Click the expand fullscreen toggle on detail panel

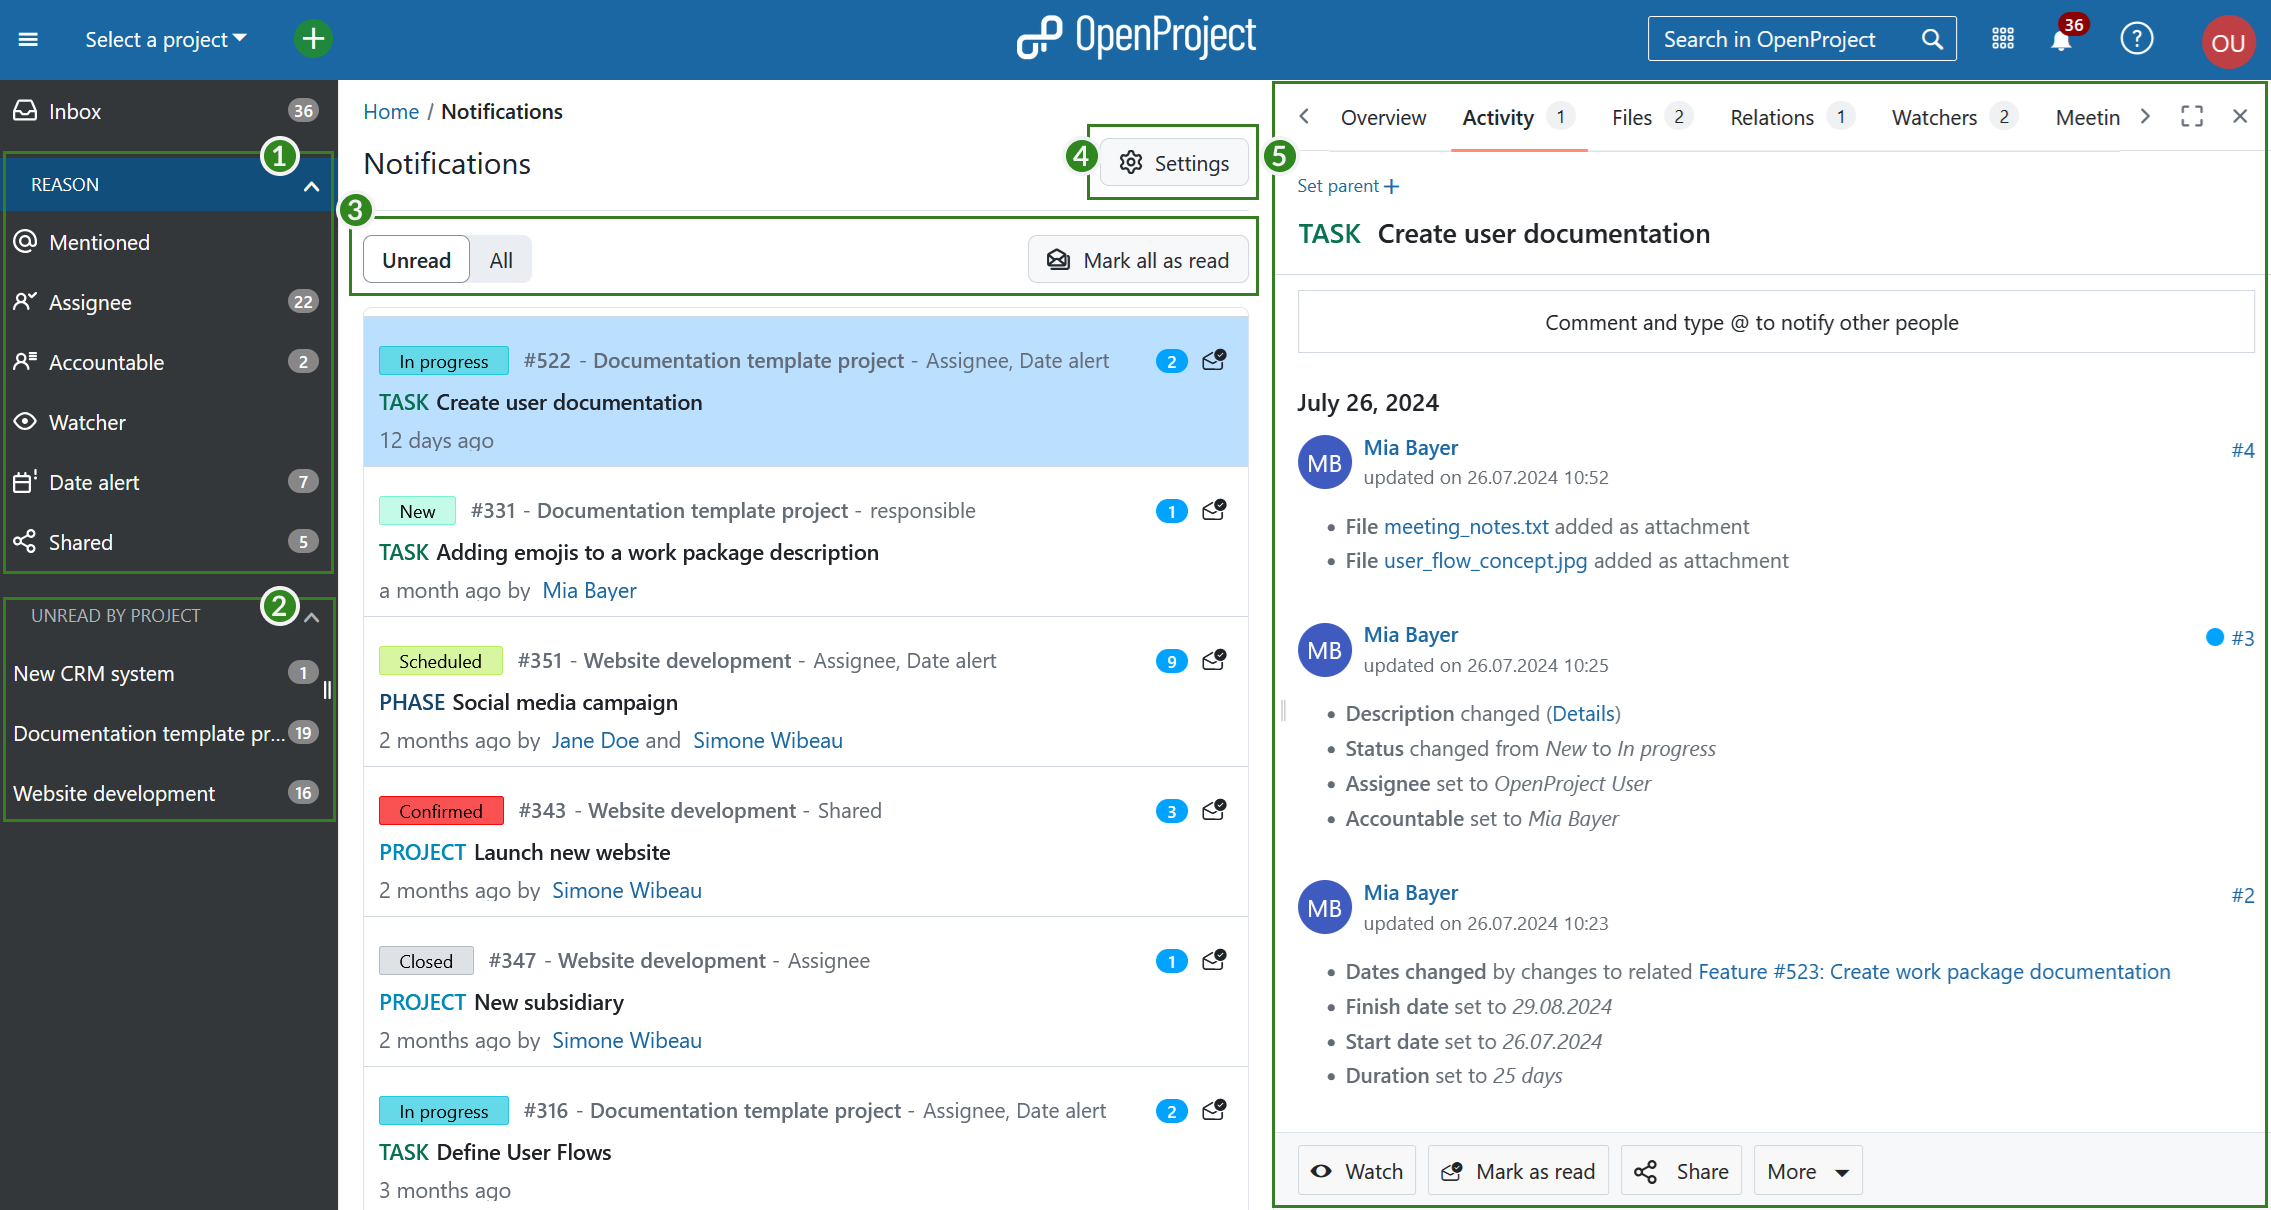click(2191, 116)
